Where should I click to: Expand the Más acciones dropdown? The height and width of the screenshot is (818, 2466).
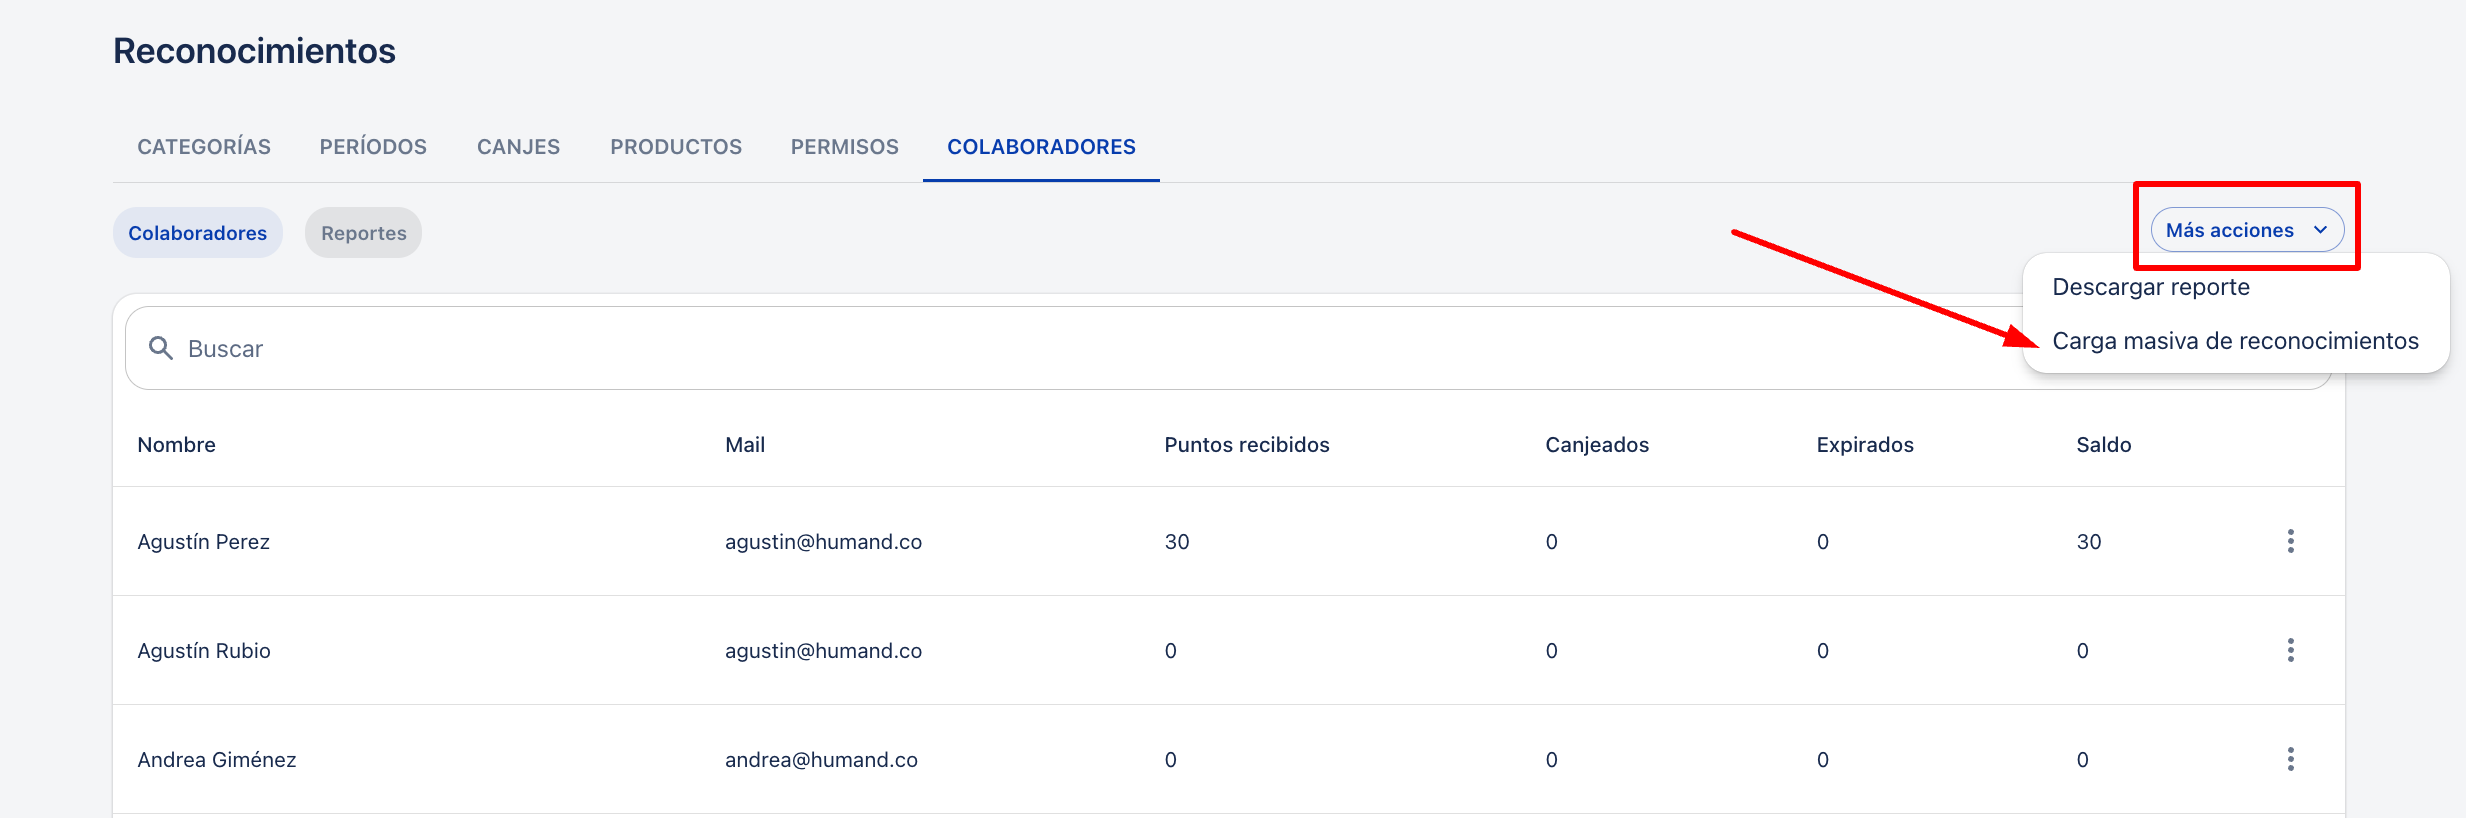tap(2245, 230)
